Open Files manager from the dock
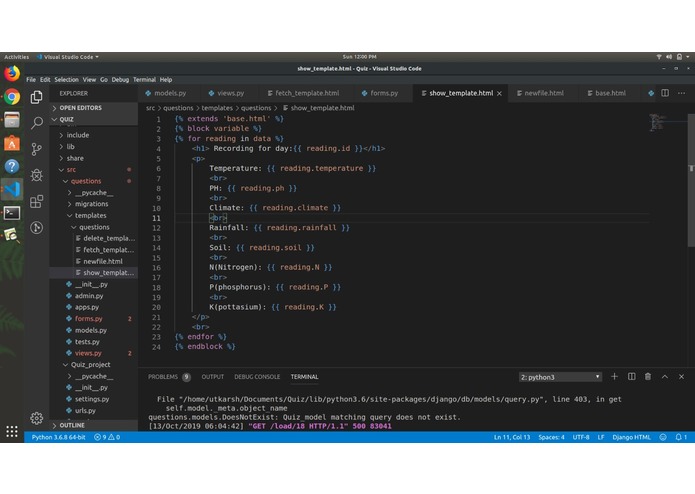This screenshot has height=494, width=695. [x=12, y=120]
